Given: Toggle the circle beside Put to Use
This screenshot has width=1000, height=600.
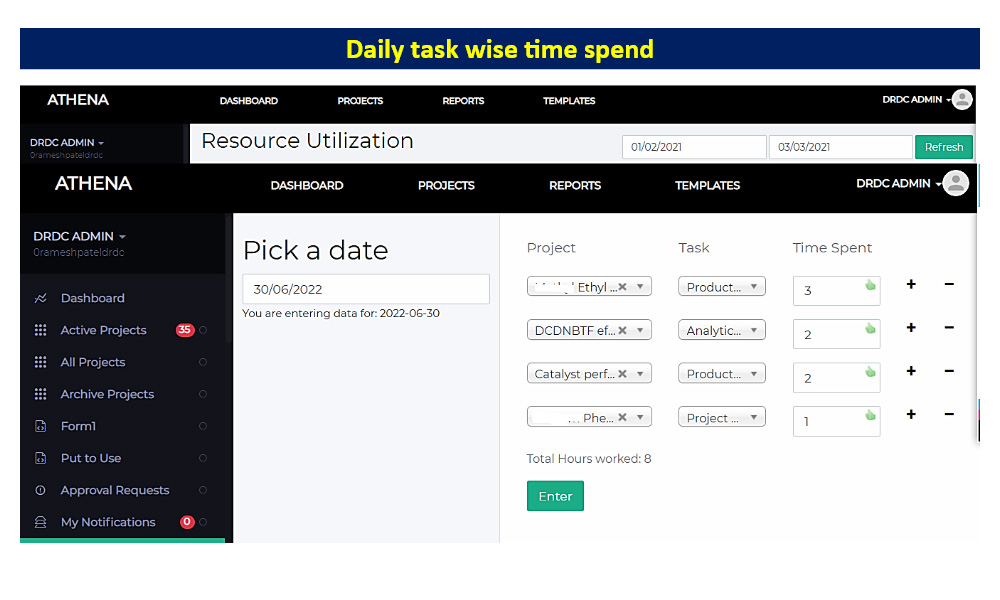Looking at the screenshot, I should [x=203, y=458].
